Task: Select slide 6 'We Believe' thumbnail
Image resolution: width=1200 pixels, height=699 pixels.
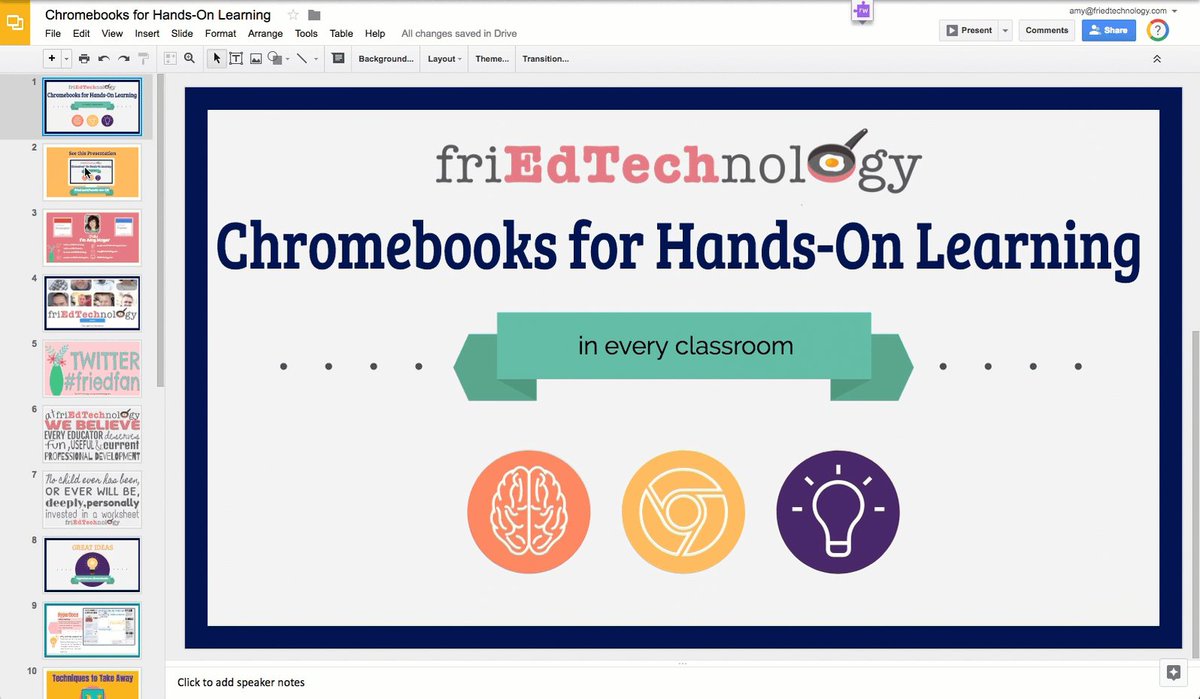Action: [x=92, y=434]
